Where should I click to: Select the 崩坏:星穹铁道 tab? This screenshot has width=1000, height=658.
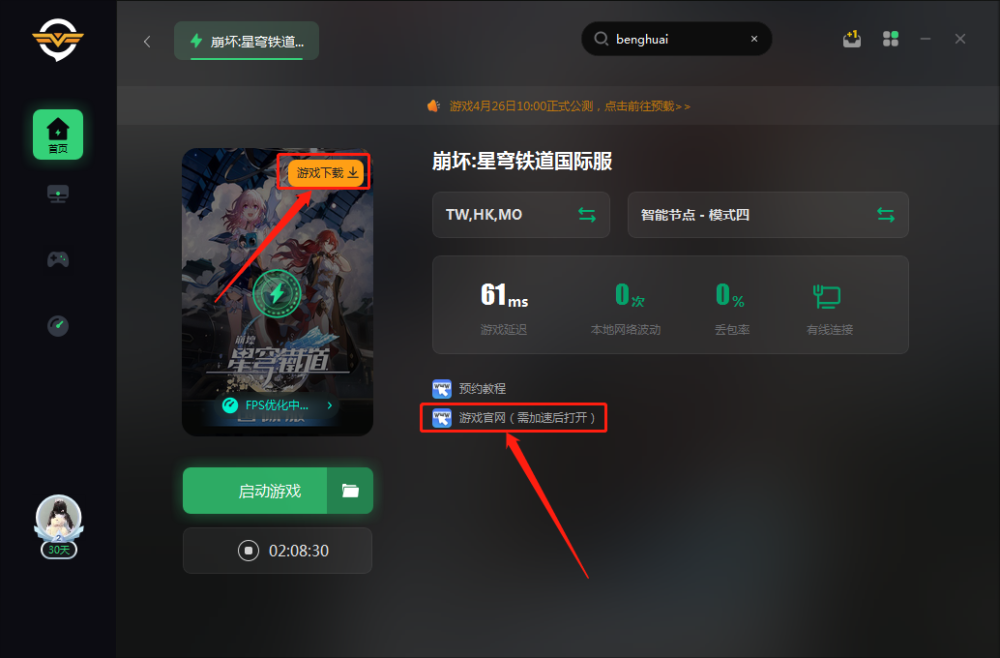point(247,41)
